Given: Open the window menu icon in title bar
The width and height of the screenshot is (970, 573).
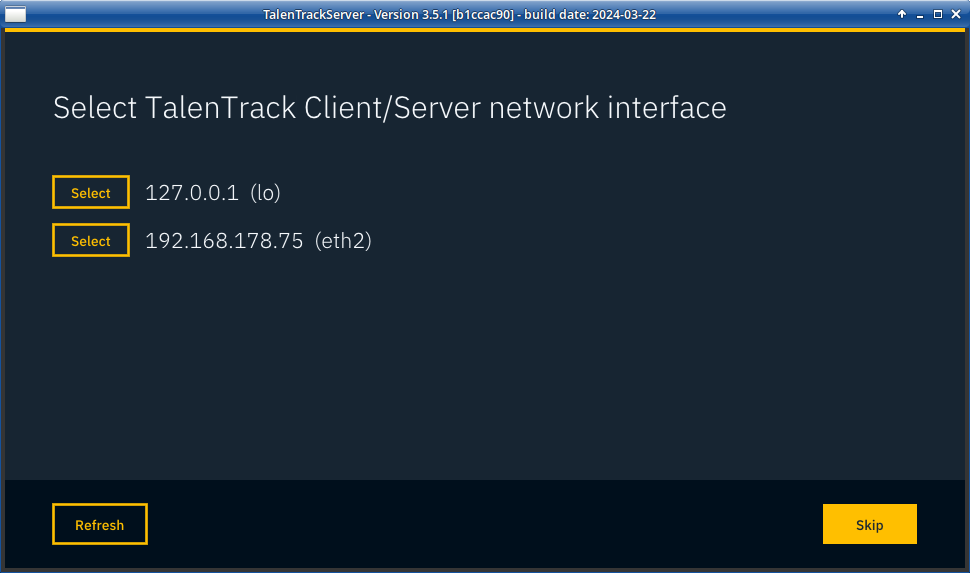Looking at the screenshot, I should (x=15, y=14).
